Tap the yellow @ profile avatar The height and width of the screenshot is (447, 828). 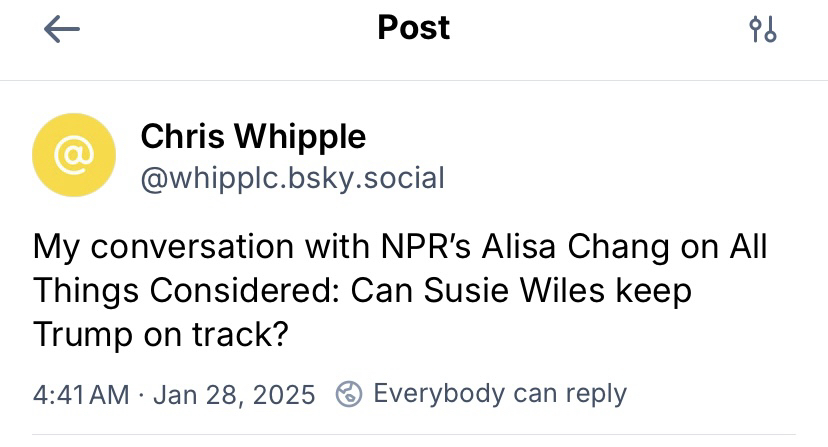tap(74, 154)
